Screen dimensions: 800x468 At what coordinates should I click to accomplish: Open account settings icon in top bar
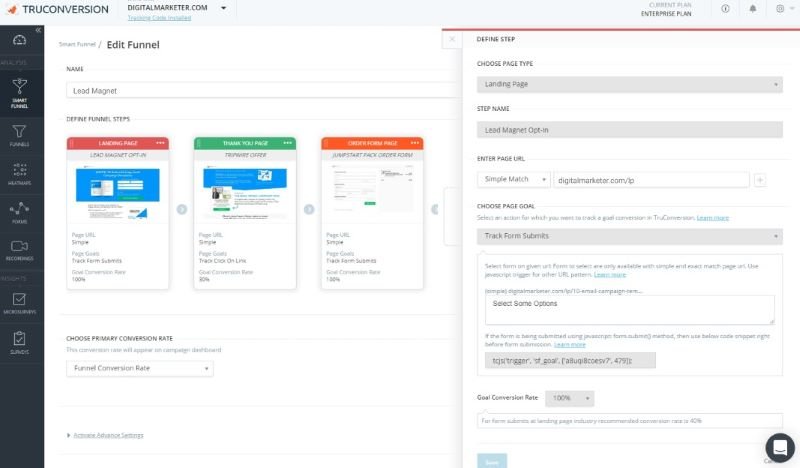point(780,9)
